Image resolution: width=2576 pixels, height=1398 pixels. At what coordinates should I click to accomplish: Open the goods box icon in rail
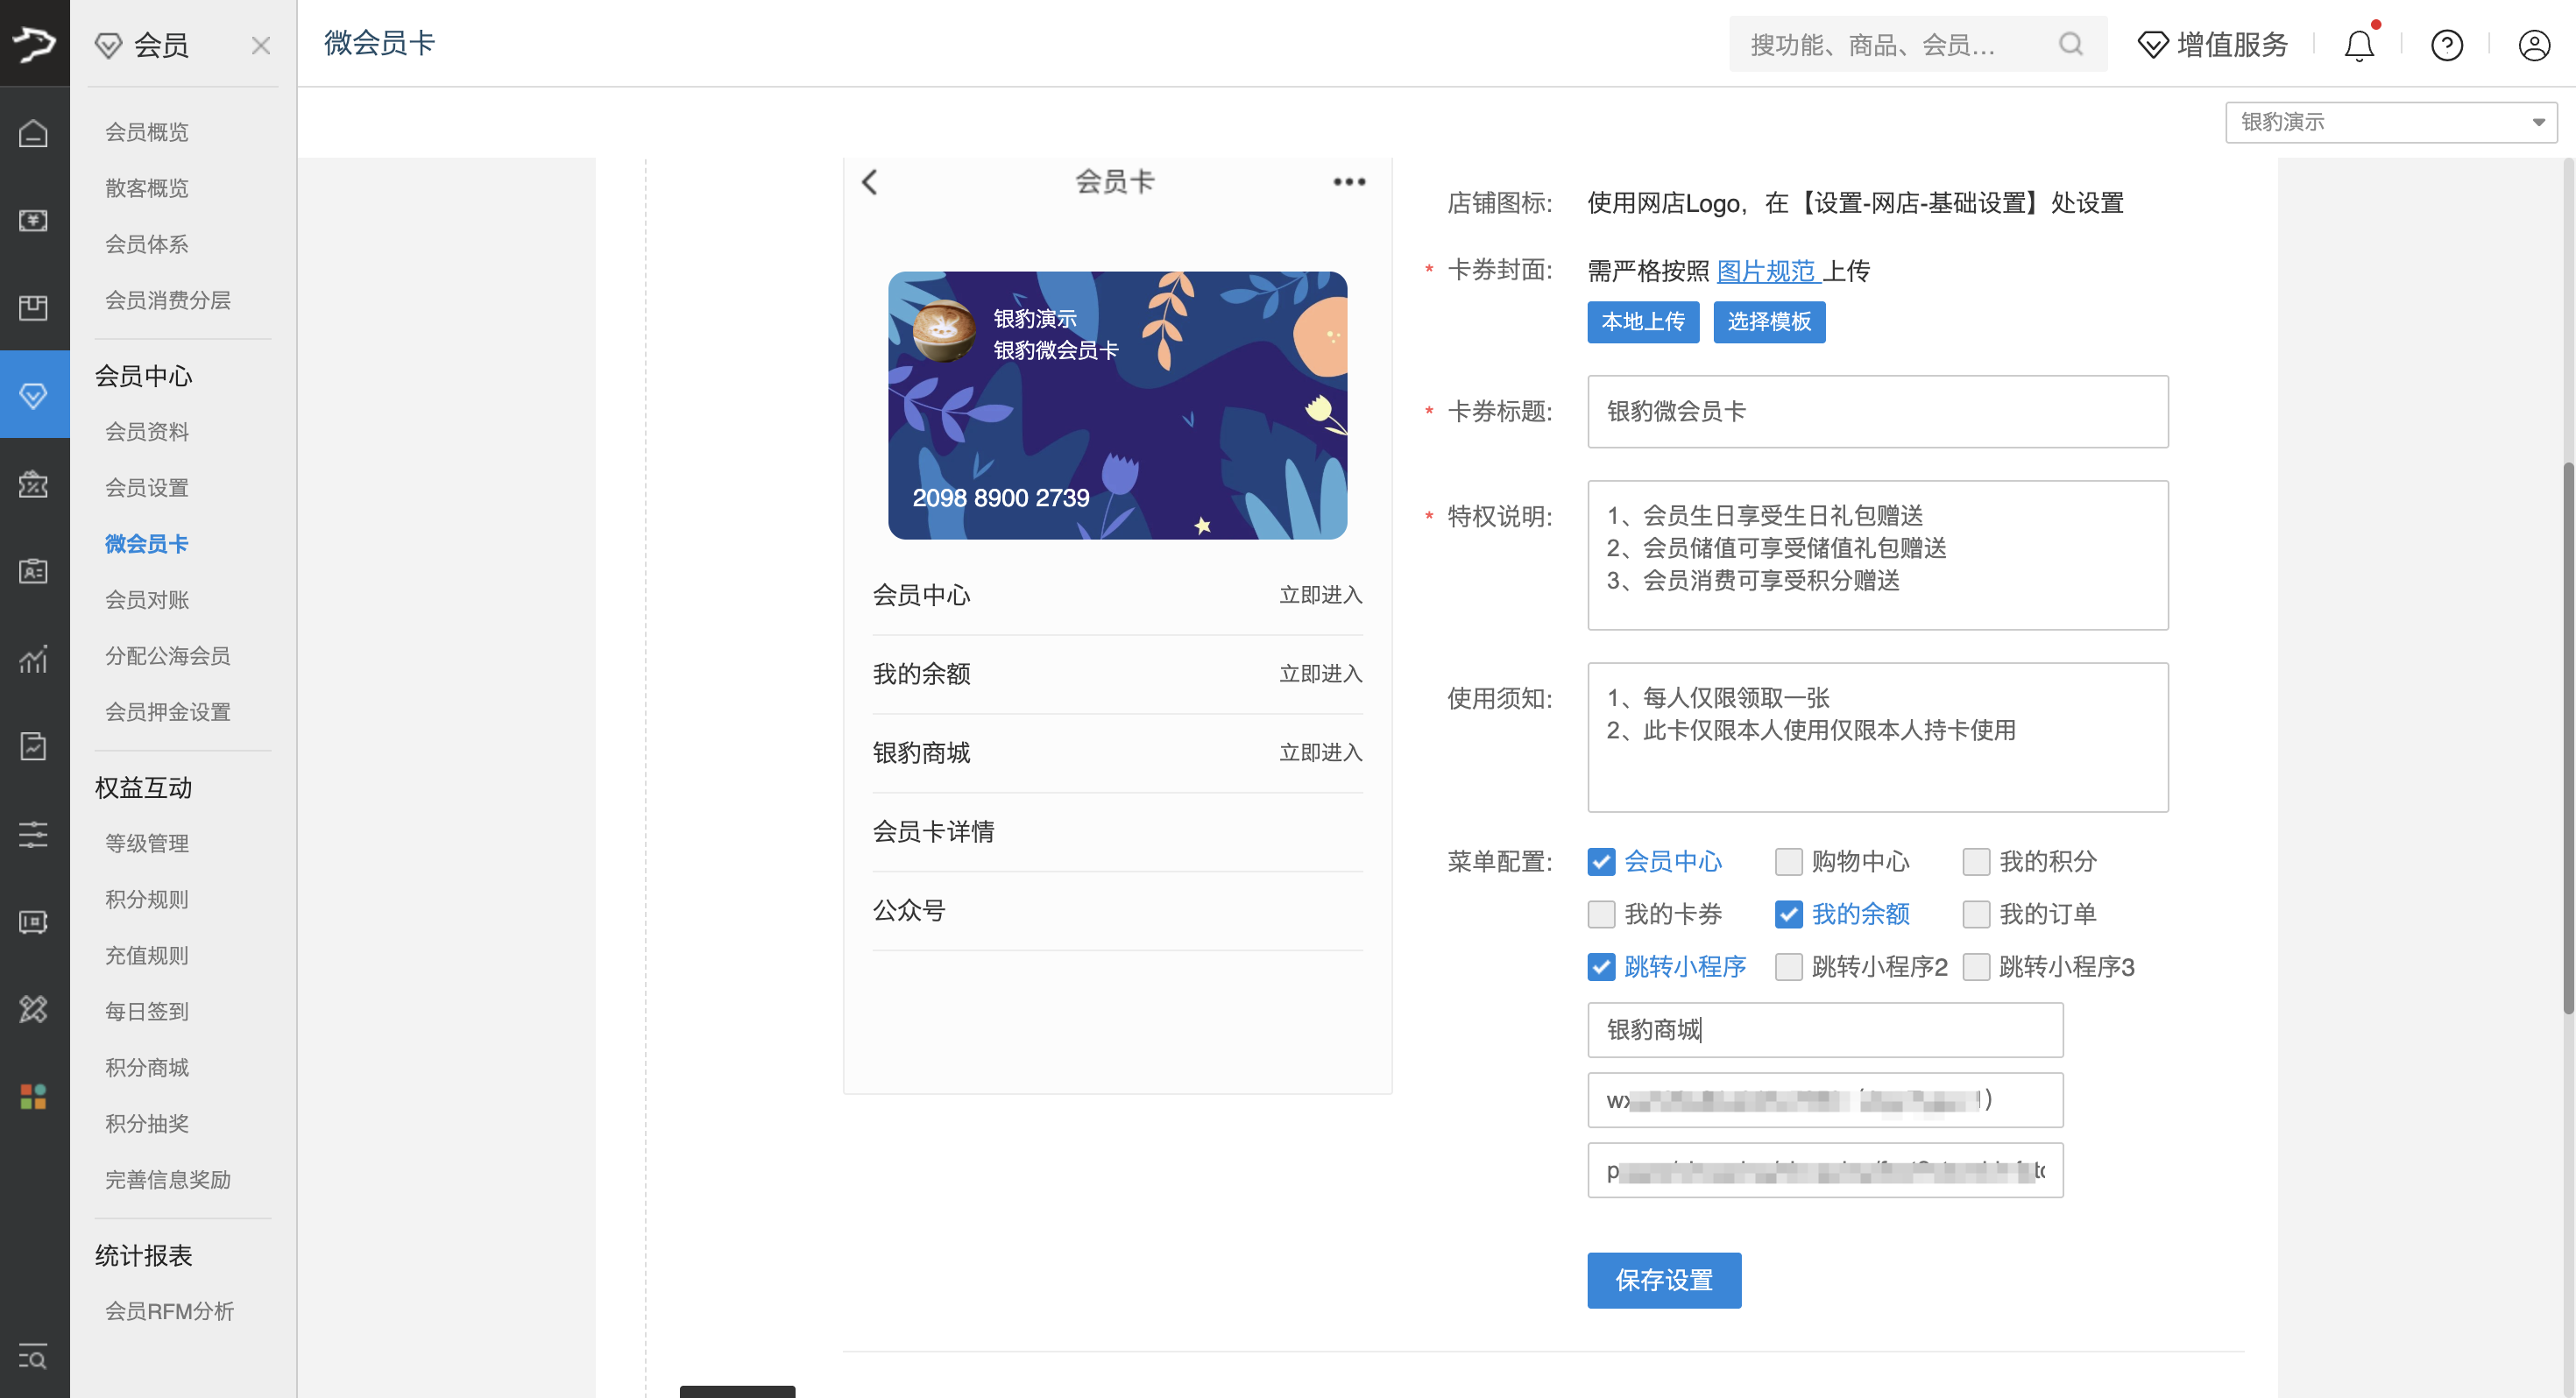click(34, 307)
